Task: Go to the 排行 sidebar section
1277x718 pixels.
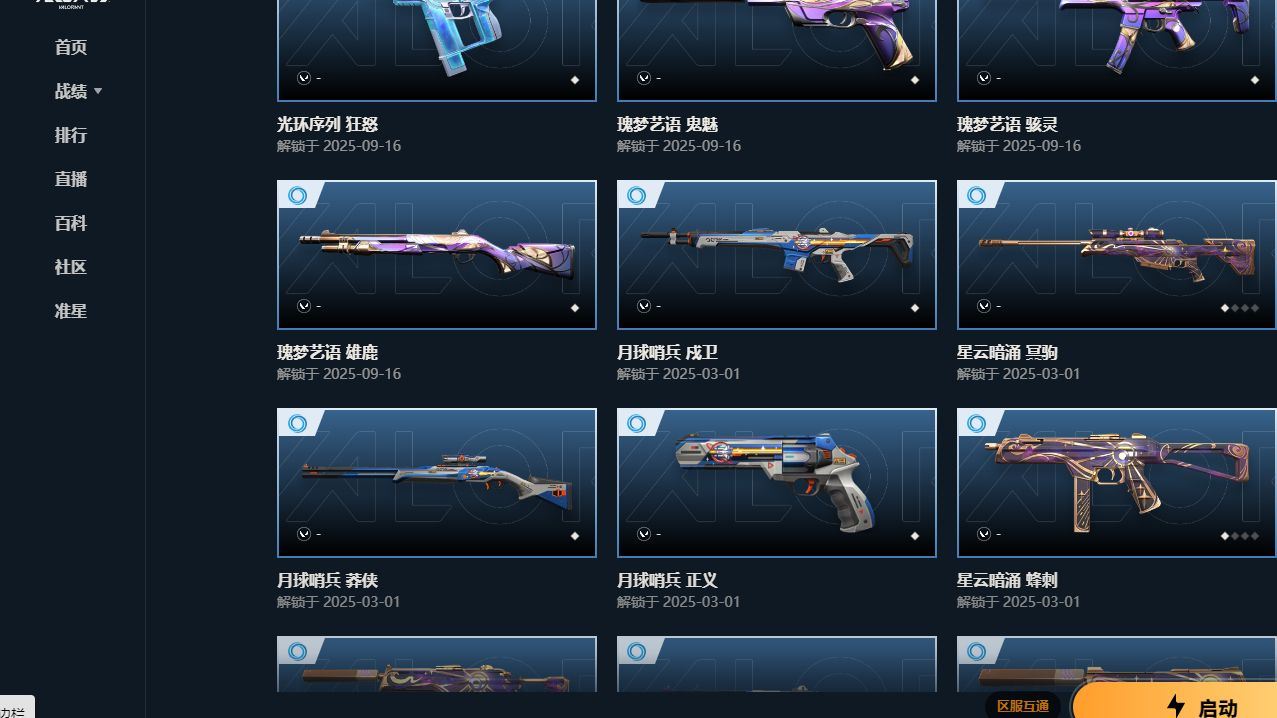Action: pos(71,135)
